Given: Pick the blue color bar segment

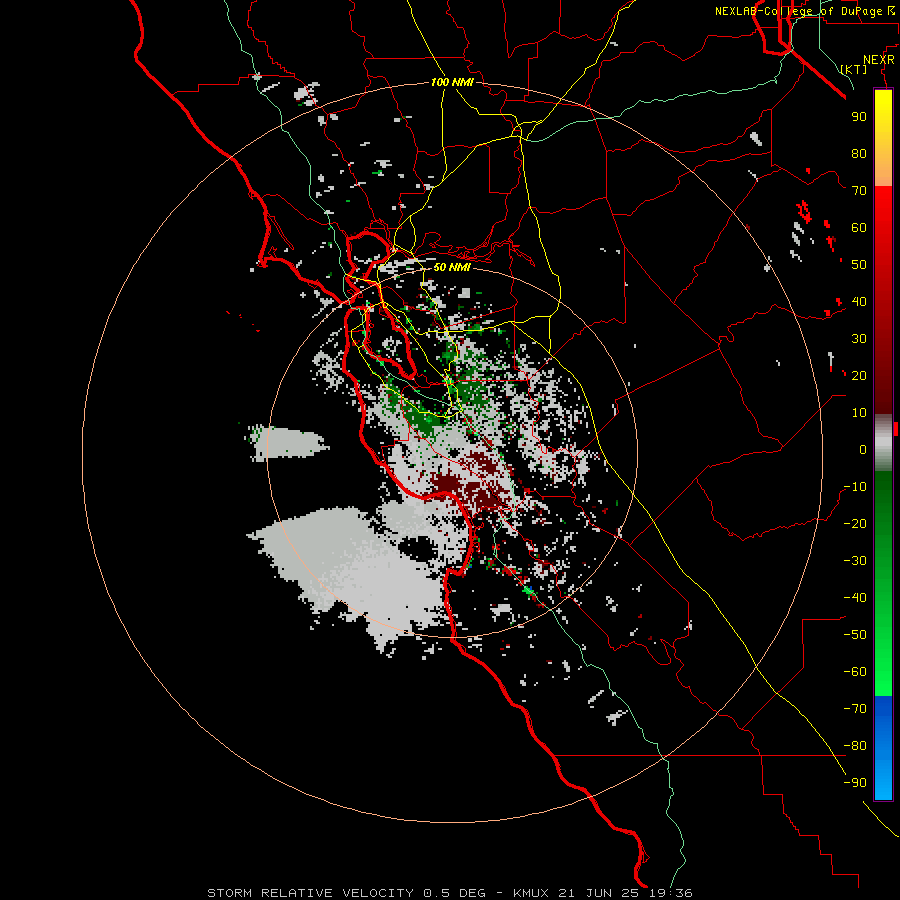Looking at the screenshot, I should 883,747.
